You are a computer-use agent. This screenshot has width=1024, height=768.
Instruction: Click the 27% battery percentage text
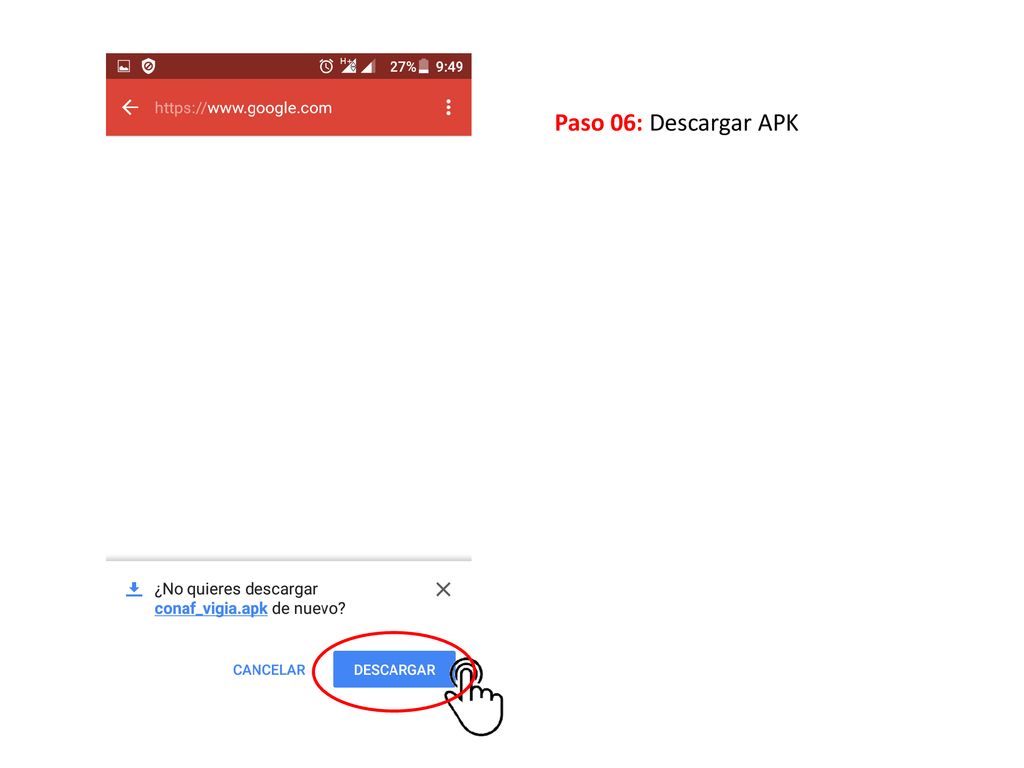[402, 67]
